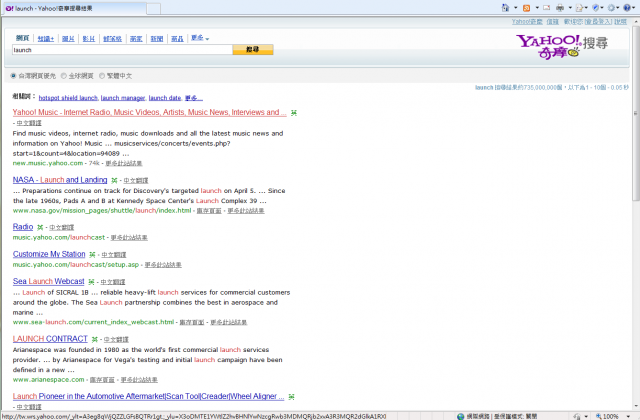The image size is (640, 420).
Task: Click the green new-window icon beside Yahoo! Music result
Action: (293, 113)
